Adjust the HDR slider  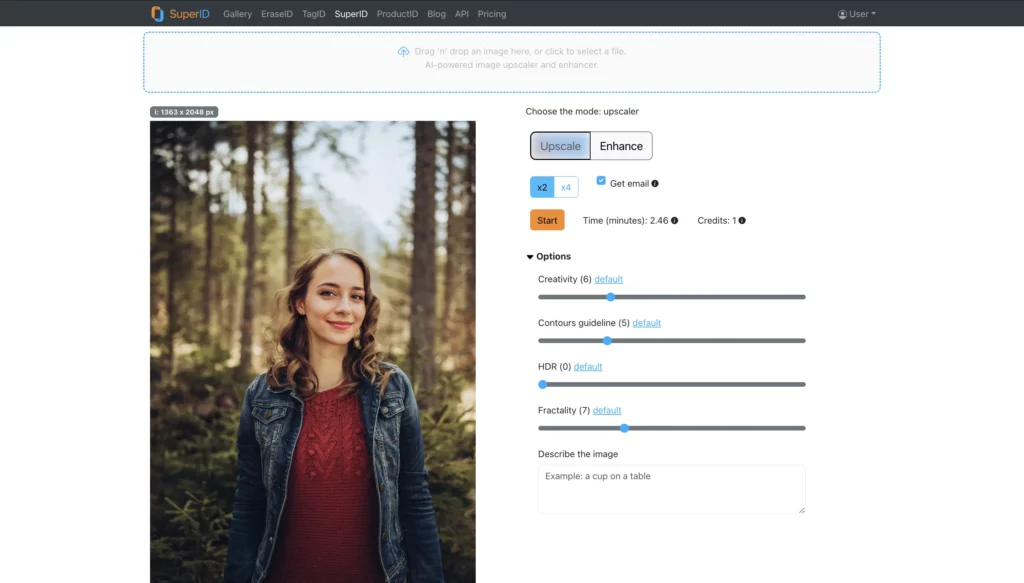(x=543, y=384)
